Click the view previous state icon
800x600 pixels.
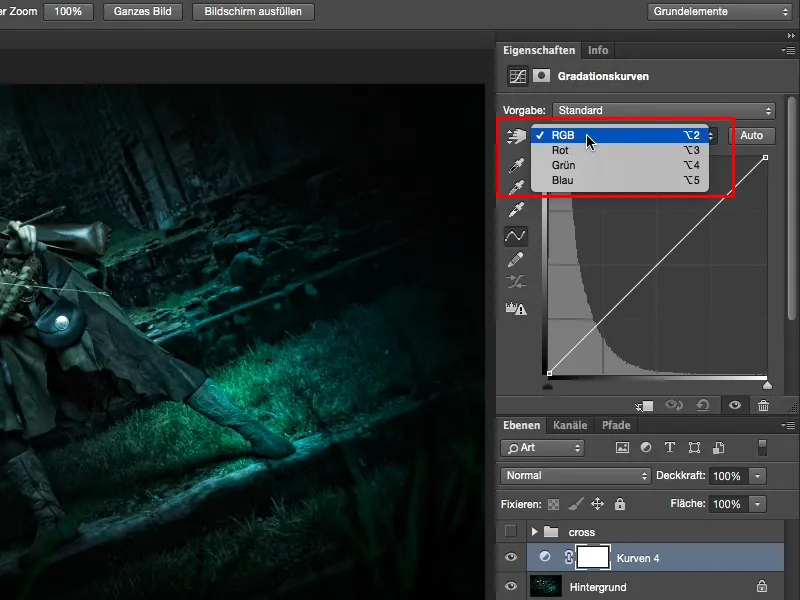coord(674,405)
